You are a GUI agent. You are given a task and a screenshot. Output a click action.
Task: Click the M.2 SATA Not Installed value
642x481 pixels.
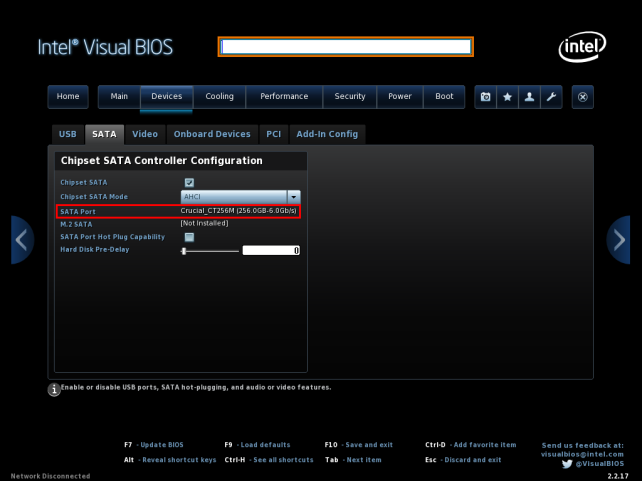pos(204,224)
